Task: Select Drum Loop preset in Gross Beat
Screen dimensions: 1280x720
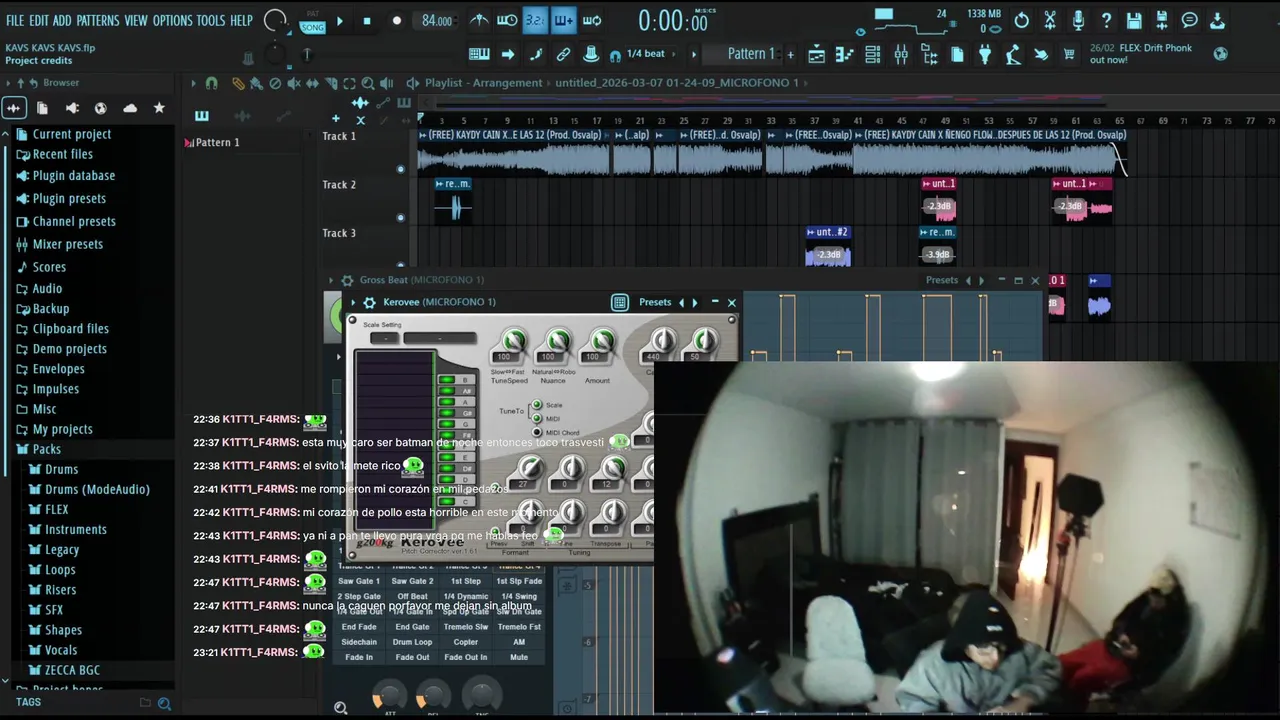Action: click(x=412, y=642)
